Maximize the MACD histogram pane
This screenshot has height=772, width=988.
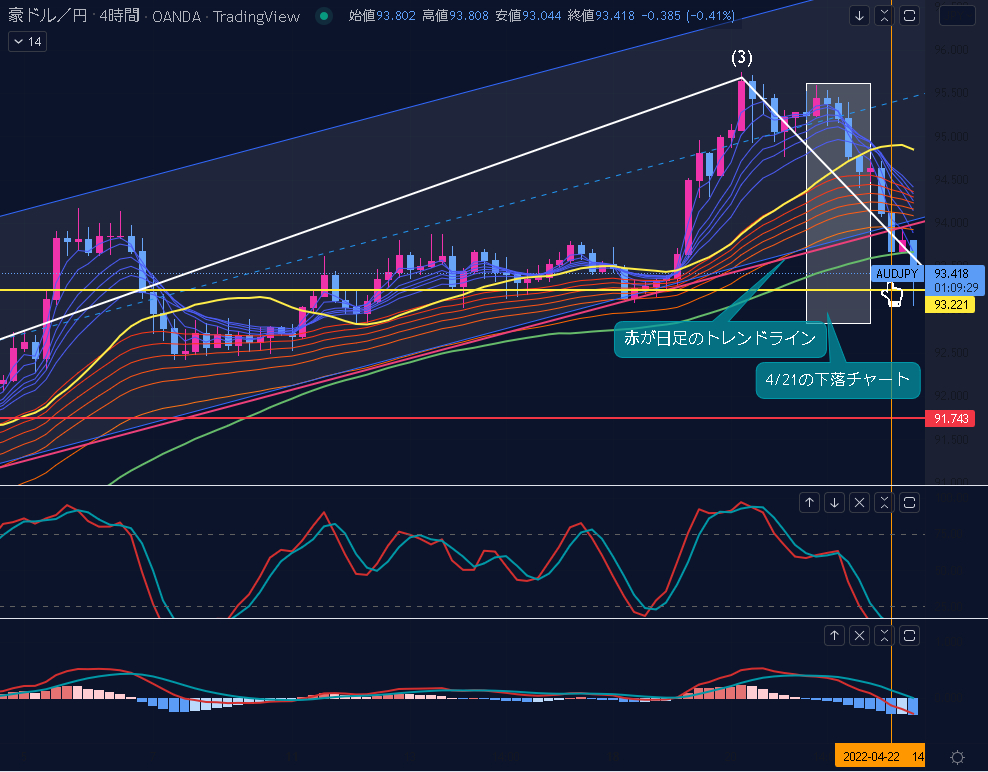[x=909, y=635]
